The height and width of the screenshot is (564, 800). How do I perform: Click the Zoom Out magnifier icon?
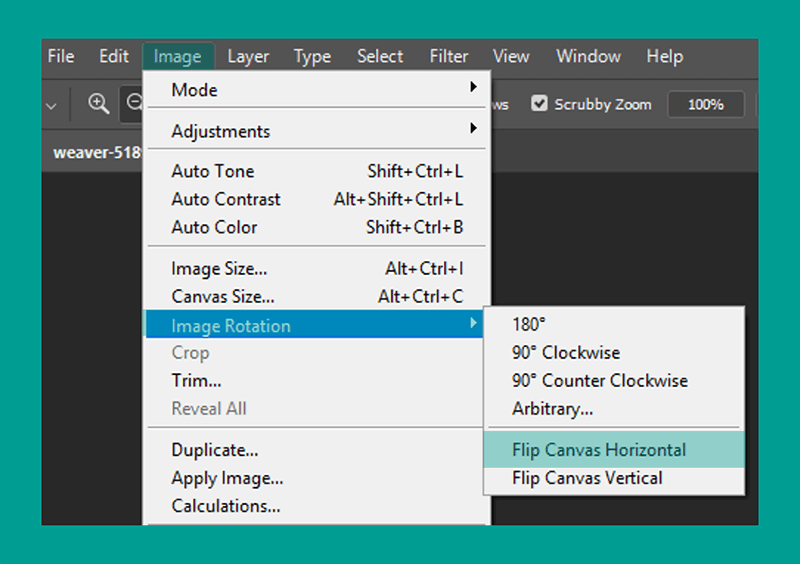[134, 104]
